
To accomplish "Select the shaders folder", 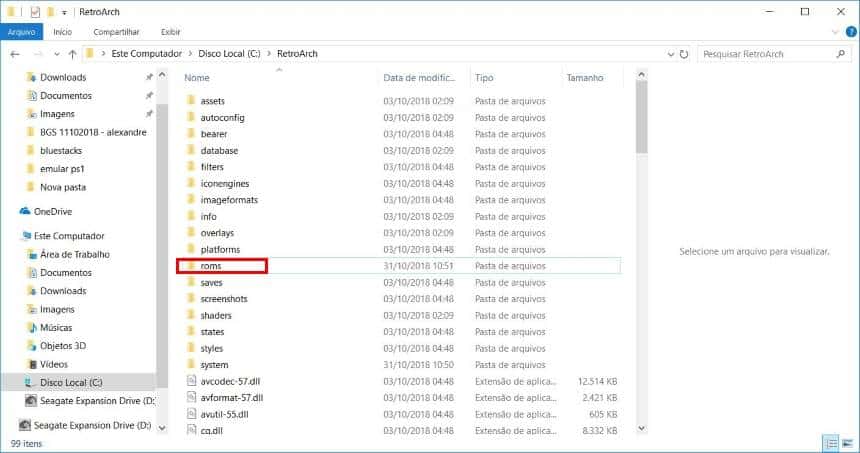I will 216,315.
